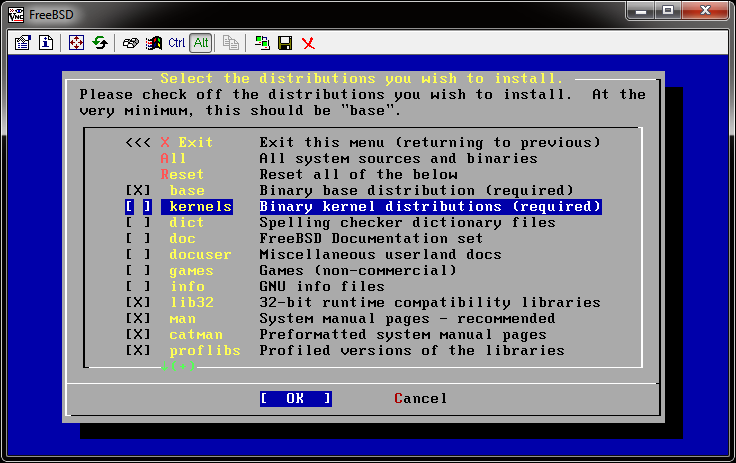Switch viewer to full screen mode
The width and height of the screenshot is (736, 463).
click(x=76, y=43)
